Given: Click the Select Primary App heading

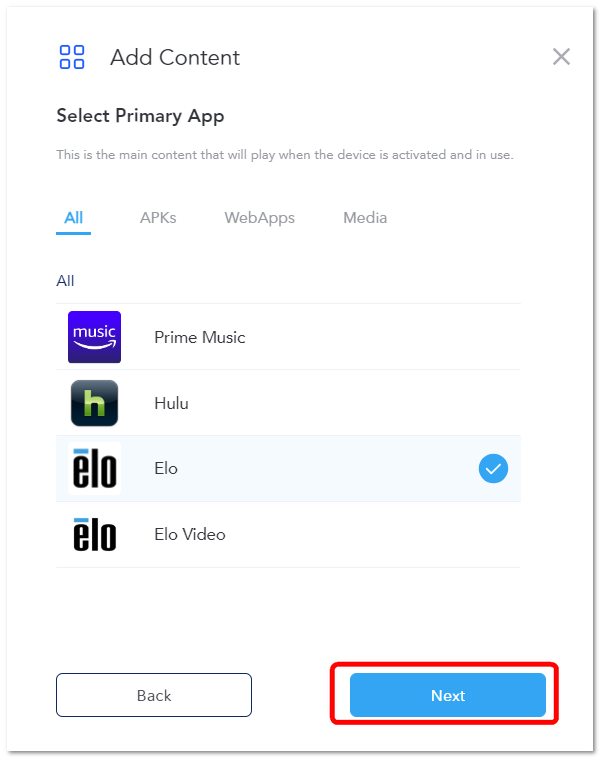Looking at the screenshot, I should 140,116.
